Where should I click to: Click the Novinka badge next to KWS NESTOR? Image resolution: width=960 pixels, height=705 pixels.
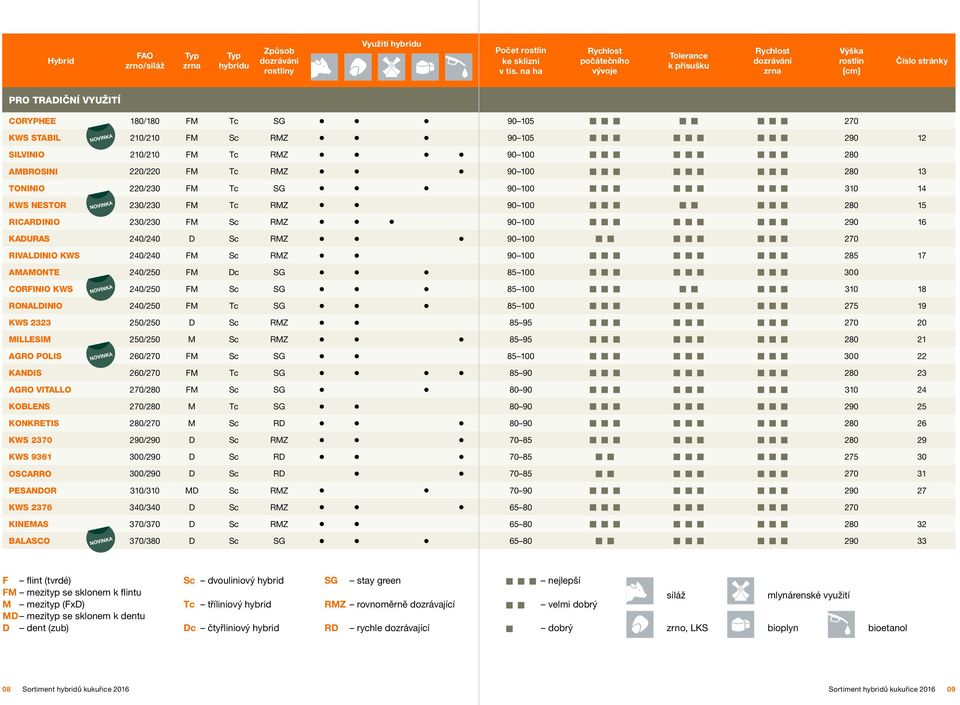100,204
